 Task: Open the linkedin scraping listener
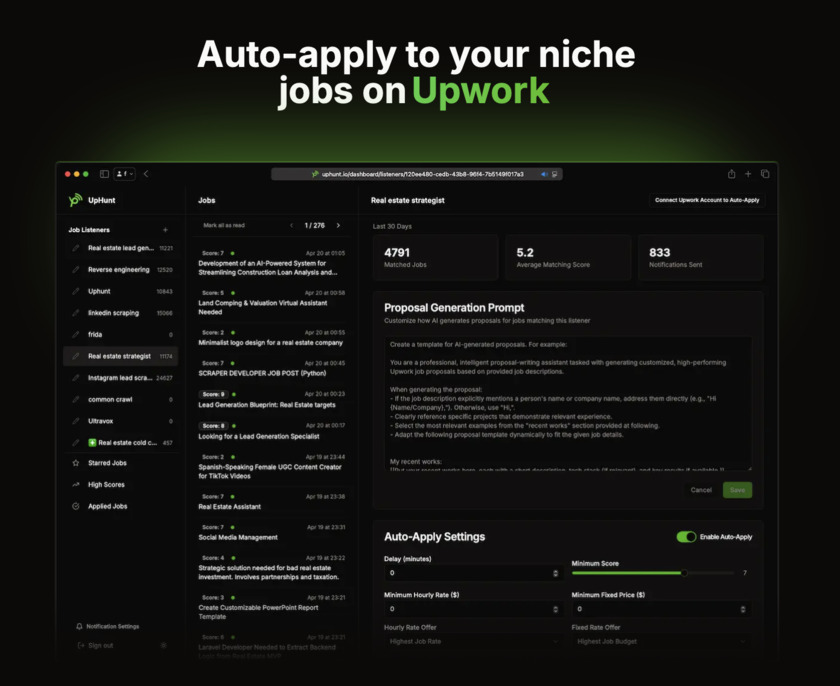[121, 313]
